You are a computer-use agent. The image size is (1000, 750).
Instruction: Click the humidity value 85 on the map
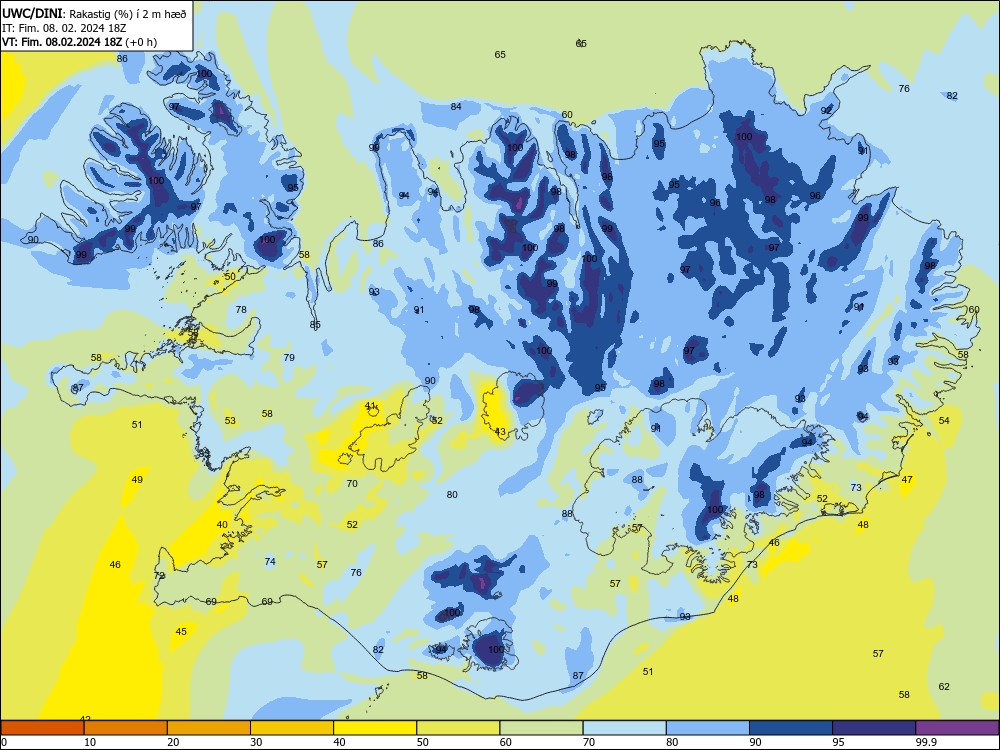[x=315, y=325]
